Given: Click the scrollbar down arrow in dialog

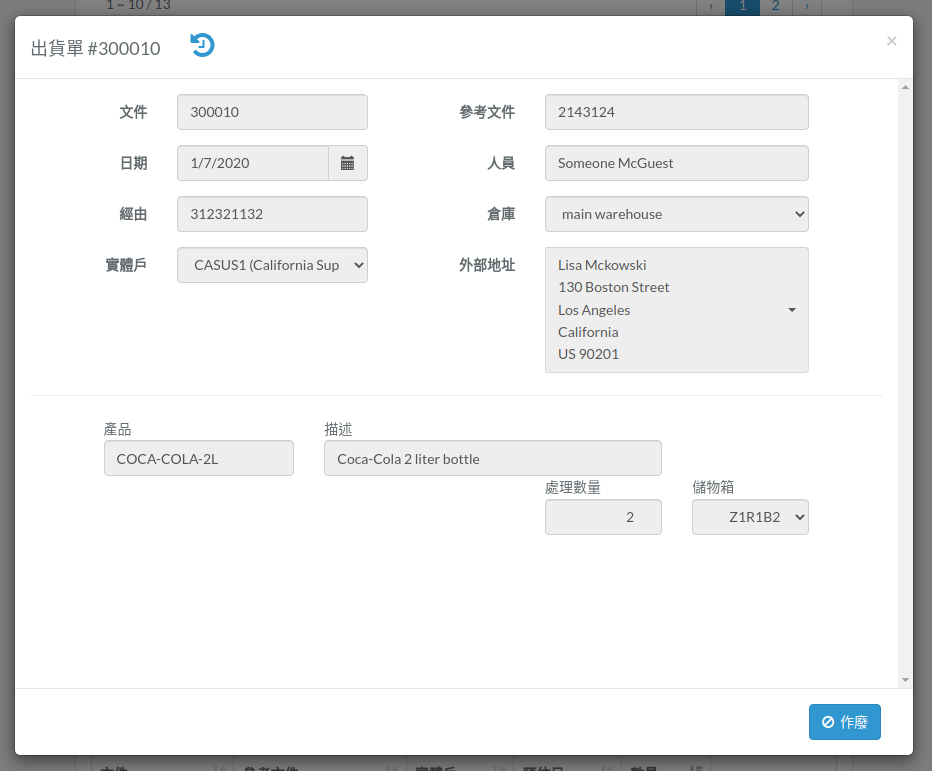Looking at the screenshot, I should pyautogui.click(x=905, y=679).
